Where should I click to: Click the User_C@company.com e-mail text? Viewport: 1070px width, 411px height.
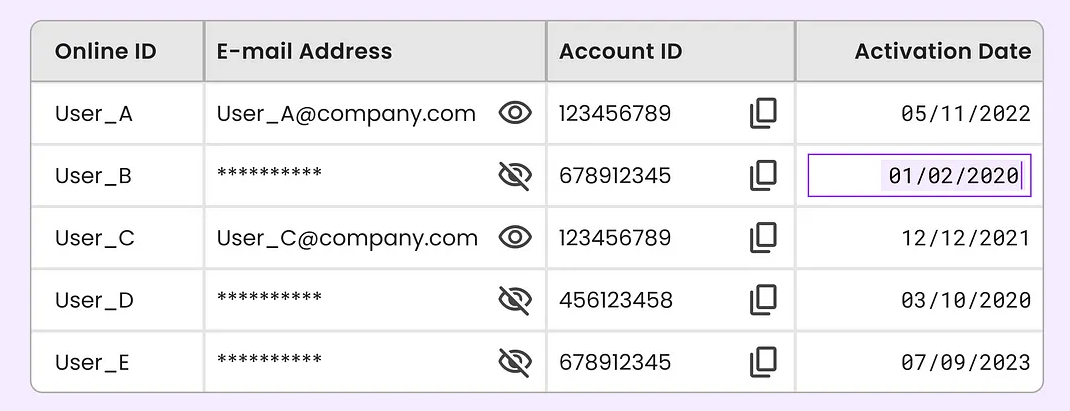pyautogui.click(x=347, y=238)
